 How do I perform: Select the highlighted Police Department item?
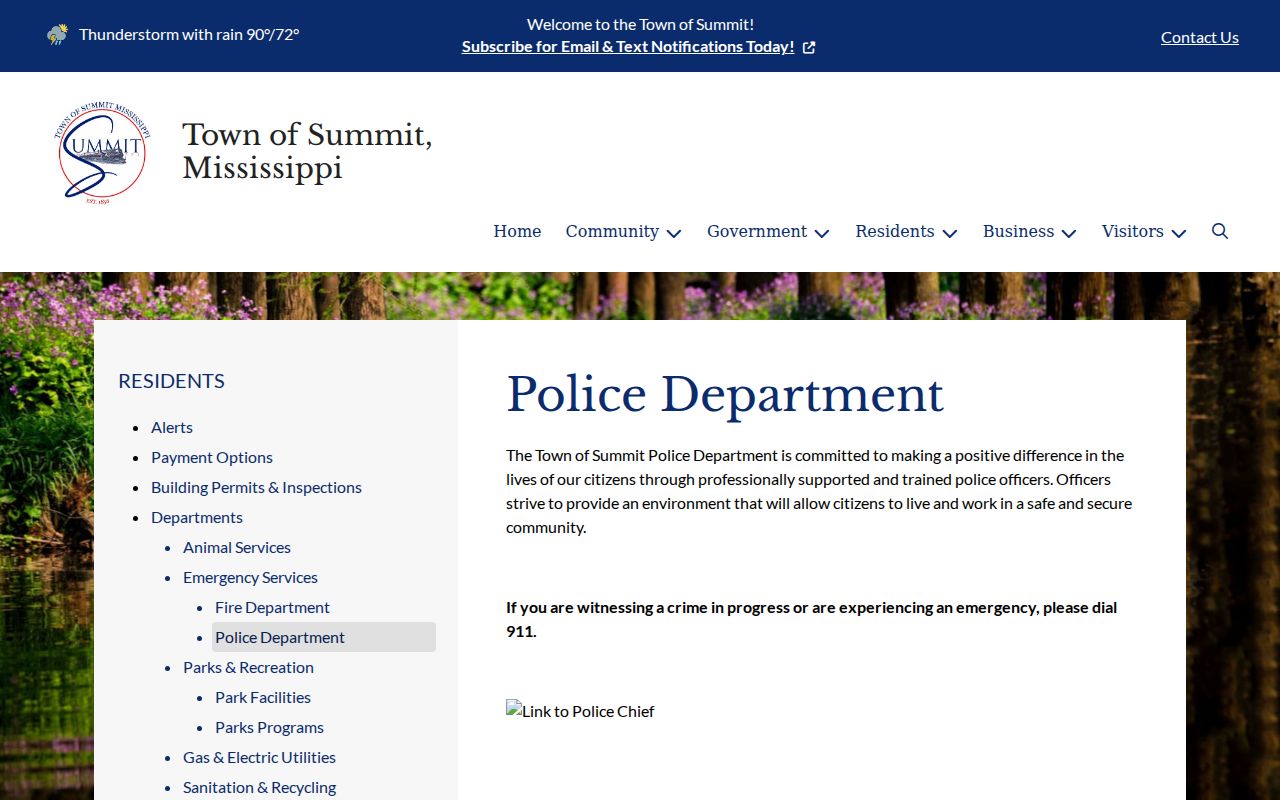click(x=324, y=637)
